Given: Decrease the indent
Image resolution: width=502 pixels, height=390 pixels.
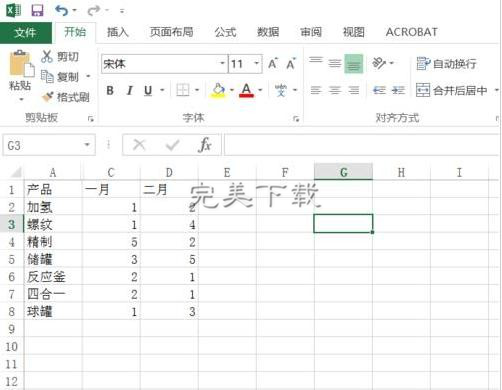Looking at the screenshot, I should coord(379,90).
